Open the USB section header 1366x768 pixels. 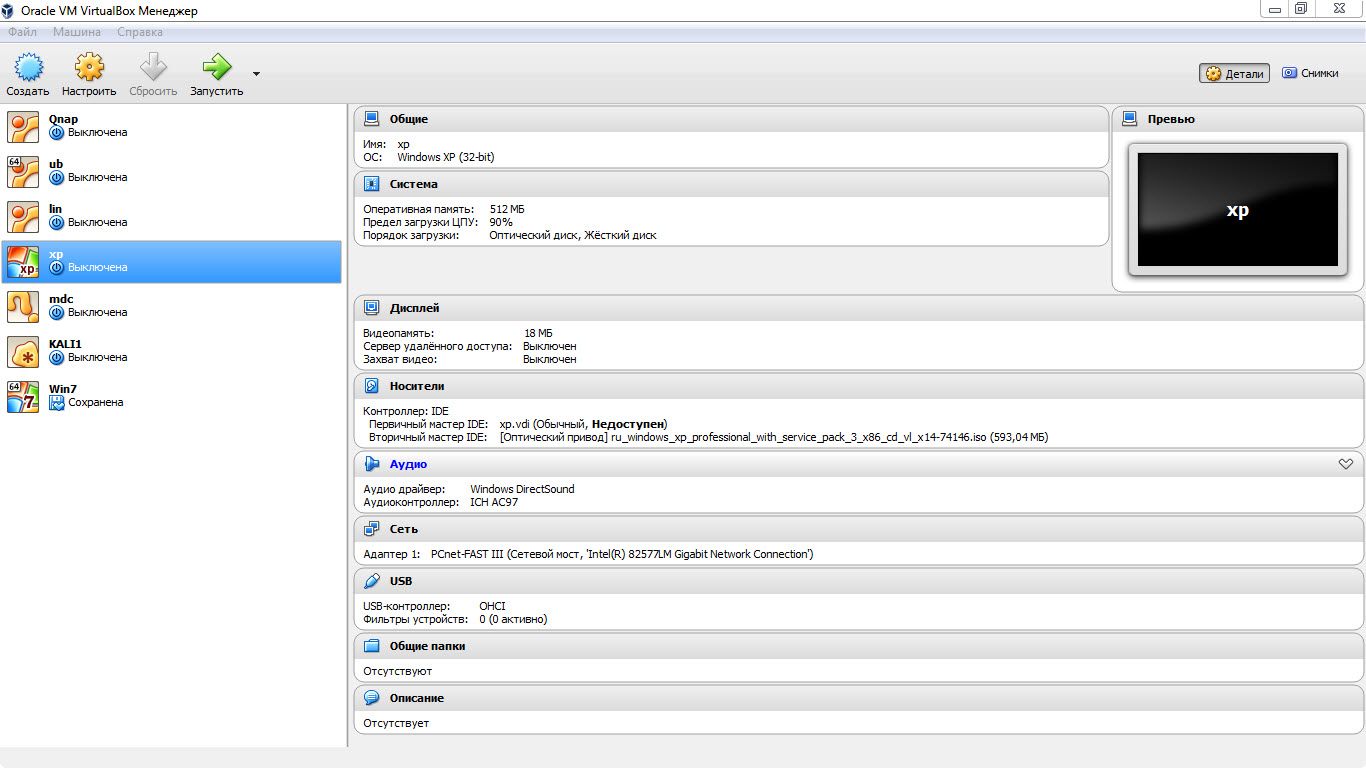point(401,581)
